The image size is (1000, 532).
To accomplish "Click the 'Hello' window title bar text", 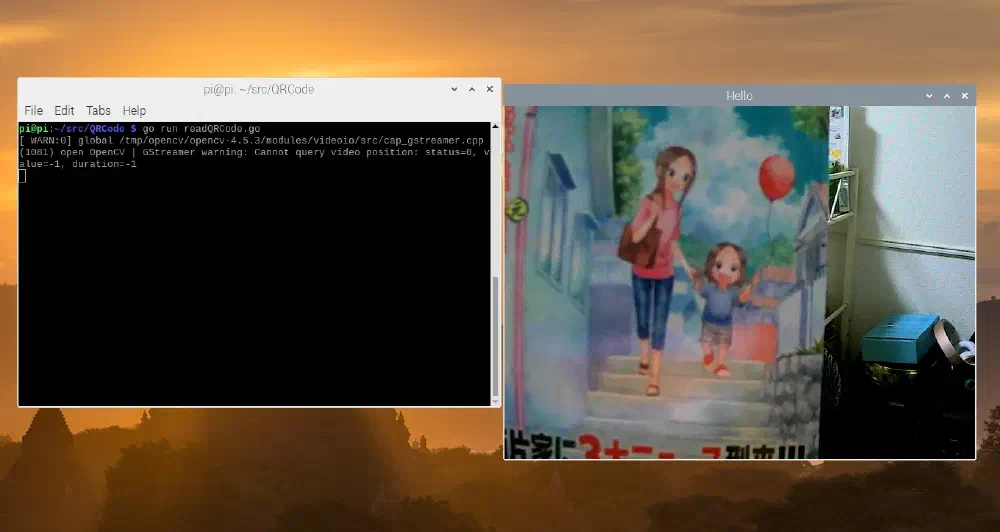I will (739, 96).
